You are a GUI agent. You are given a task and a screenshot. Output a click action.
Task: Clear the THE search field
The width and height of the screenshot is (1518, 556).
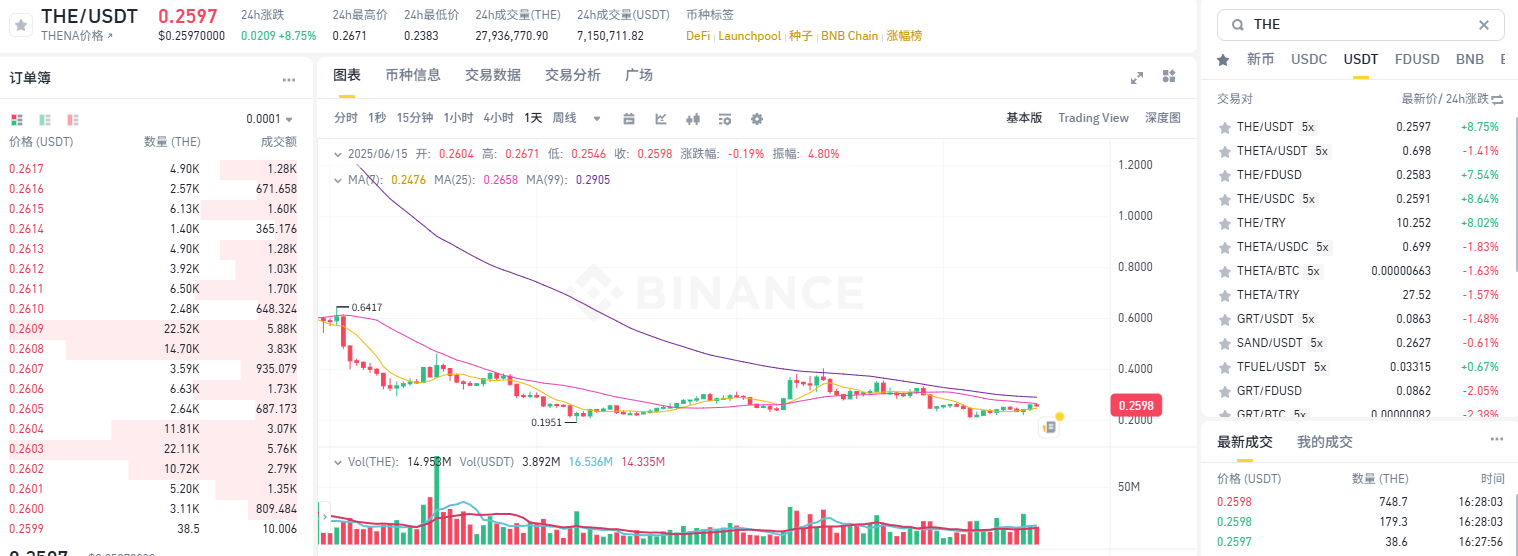tap(1484, 25)
